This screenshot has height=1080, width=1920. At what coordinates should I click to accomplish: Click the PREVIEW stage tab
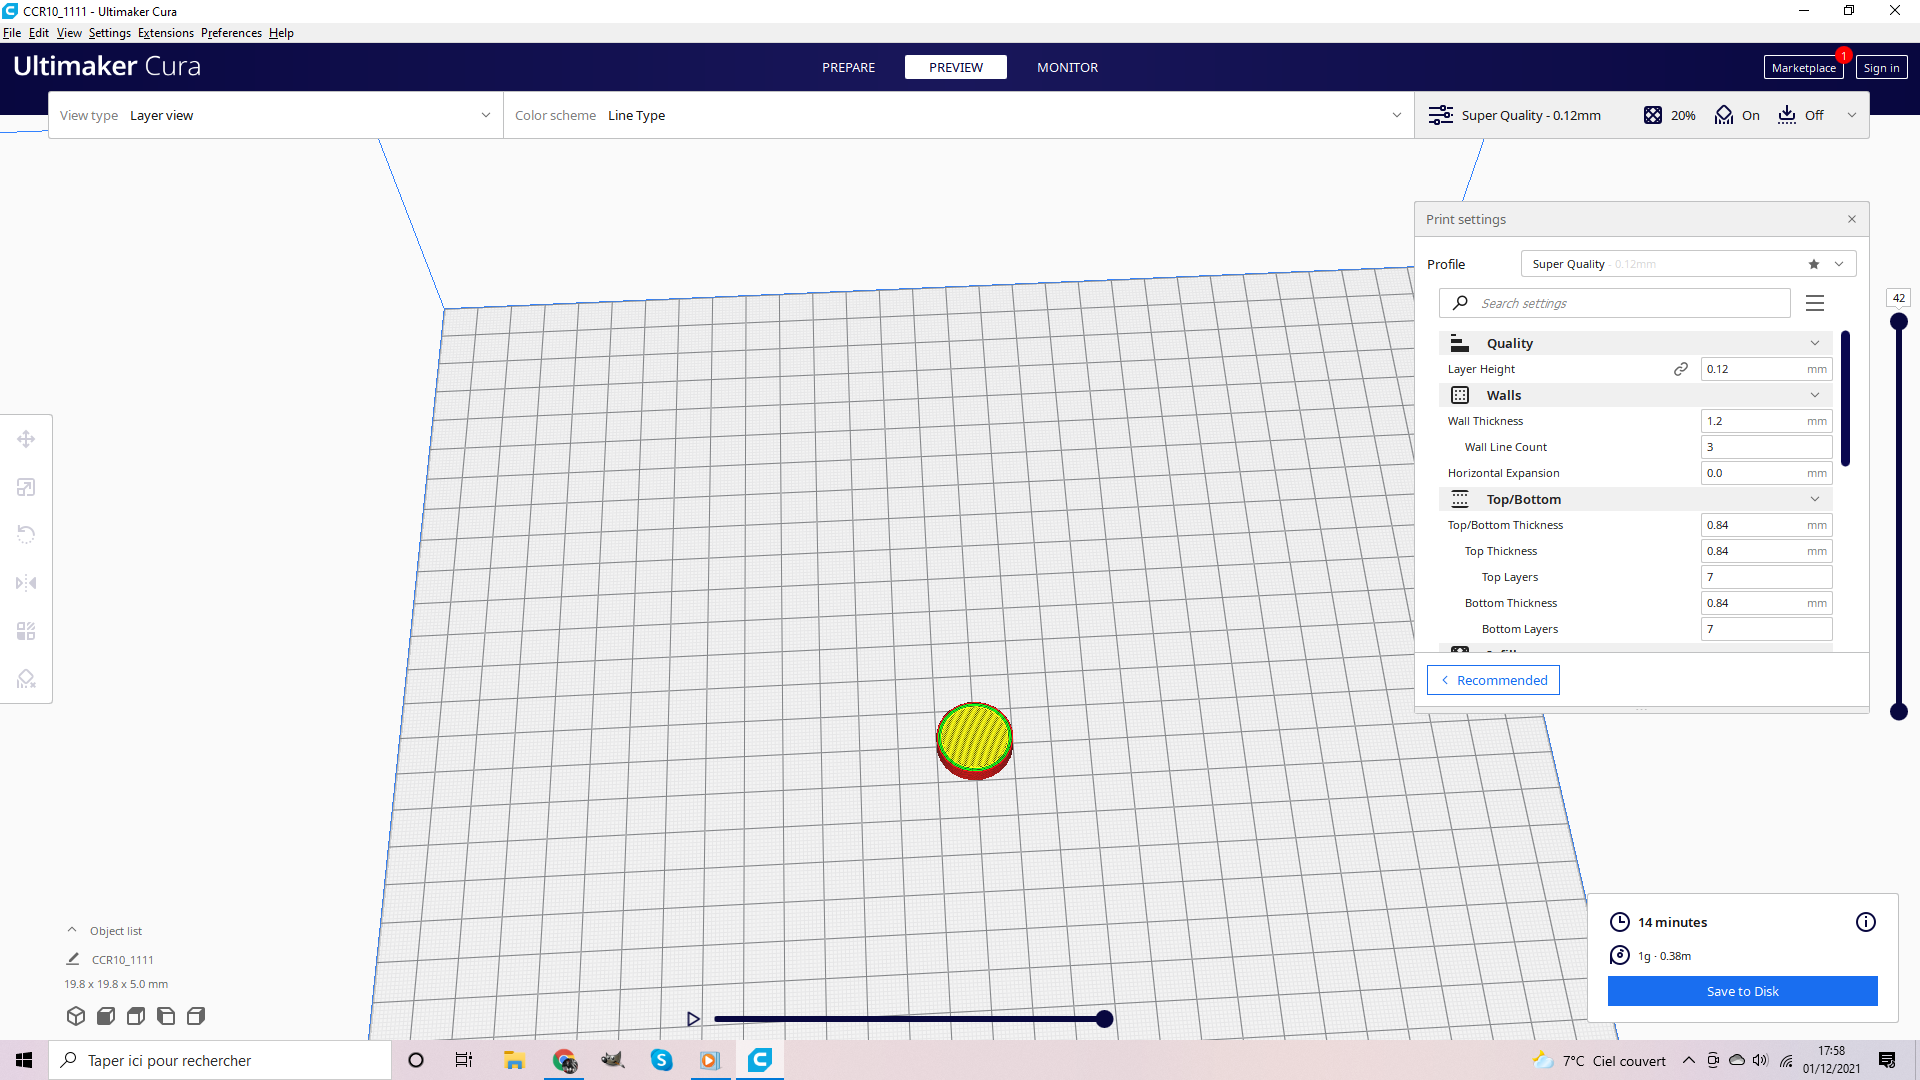click(x=956, y=67)
